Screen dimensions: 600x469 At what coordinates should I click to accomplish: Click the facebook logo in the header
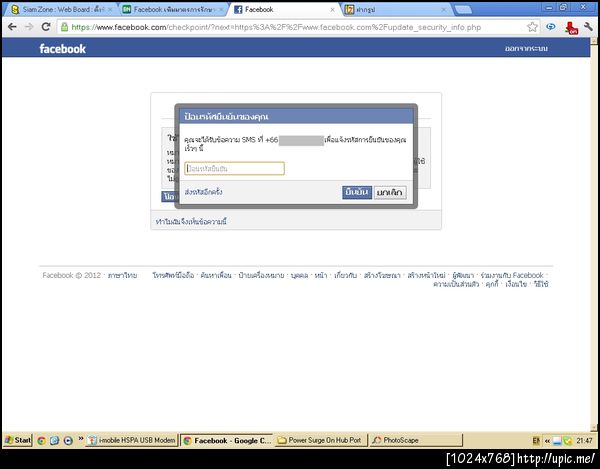(62, 49)
